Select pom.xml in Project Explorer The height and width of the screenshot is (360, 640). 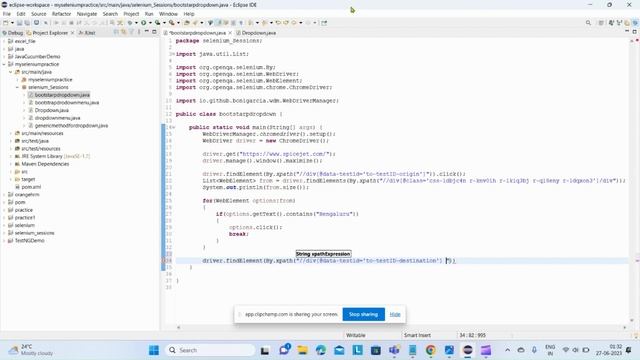[x=31, y=187]
